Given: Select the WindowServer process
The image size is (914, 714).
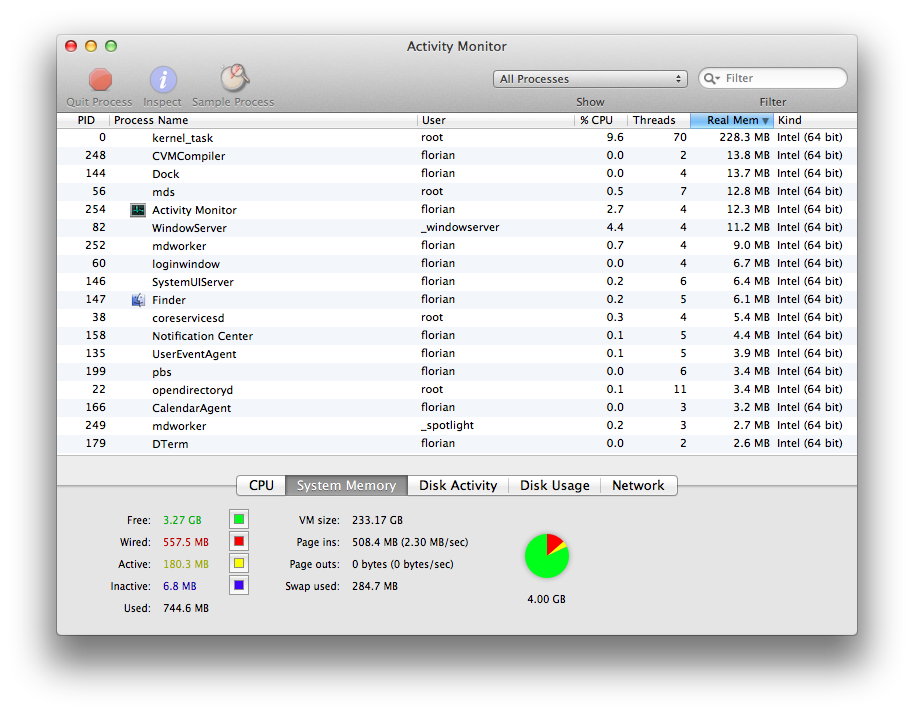Looking at the screenshot, I should 457,228.
